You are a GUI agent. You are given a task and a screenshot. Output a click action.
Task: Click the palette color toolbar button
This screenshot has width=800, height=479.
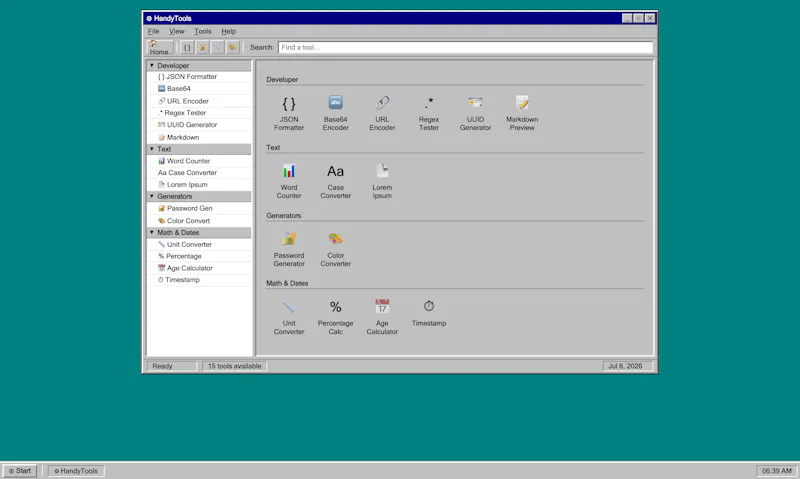point(233,47)
